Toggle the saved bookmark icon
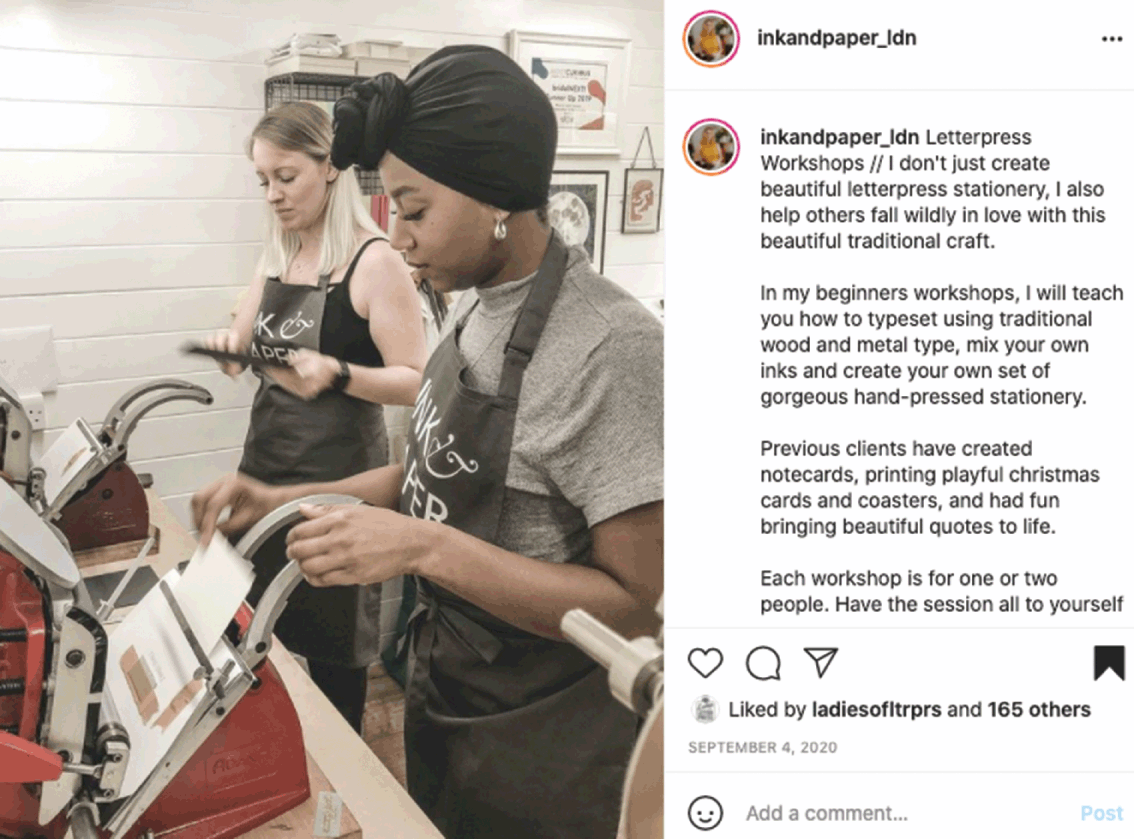 click(x=1109, y=663)
